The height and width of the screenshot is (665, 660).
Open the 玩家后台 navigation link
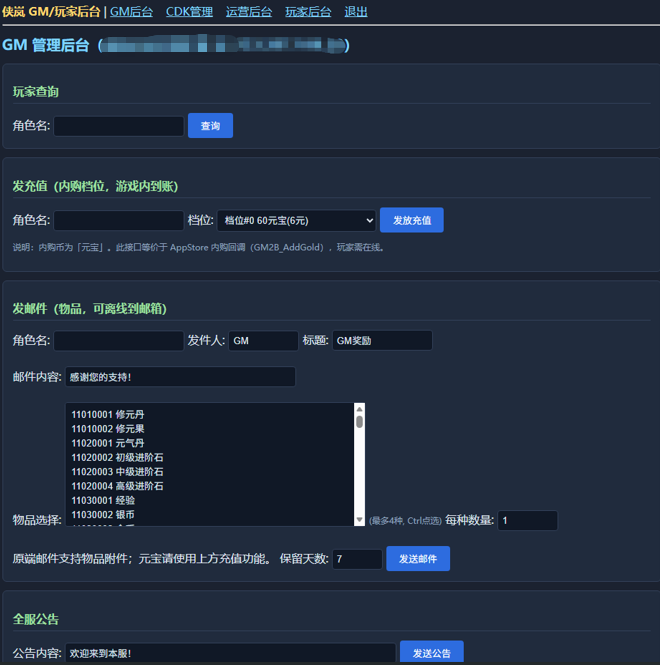(x=308, y=11)
